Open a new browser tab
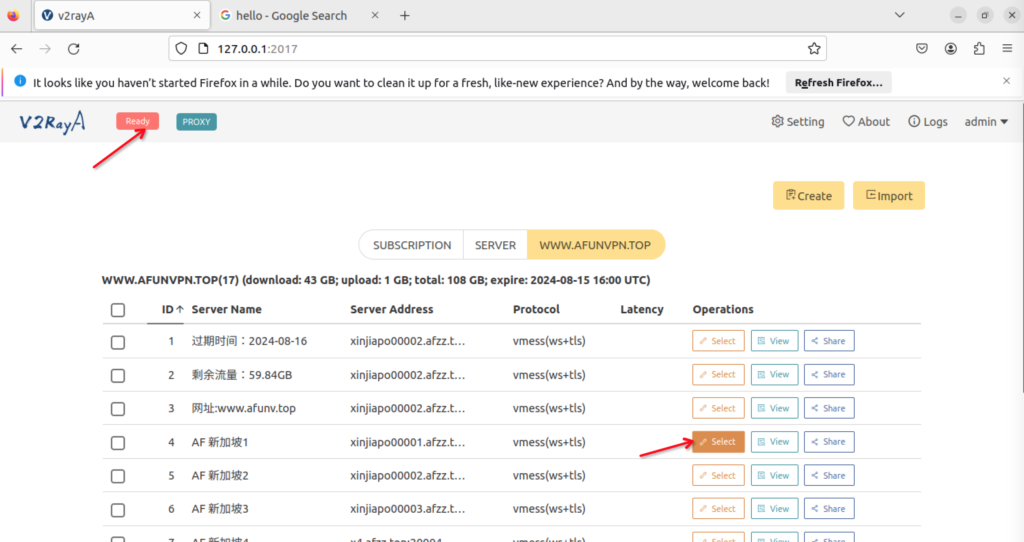This screenshot has width=1024, height=542. tap(405, 16)
